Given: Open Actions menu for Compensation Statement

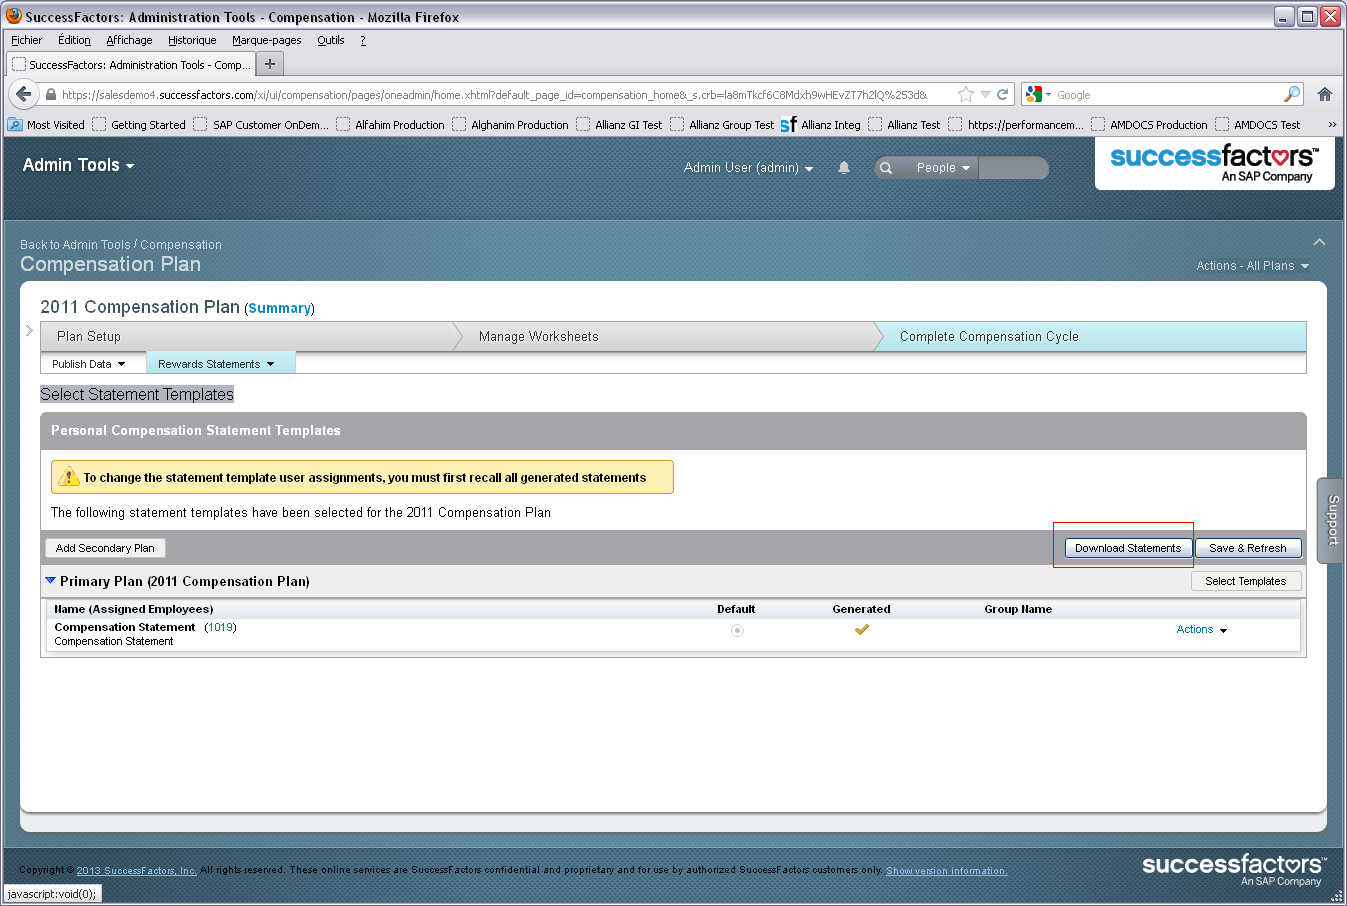Looking at the screenshot, I should click(x=1201, y=630).
